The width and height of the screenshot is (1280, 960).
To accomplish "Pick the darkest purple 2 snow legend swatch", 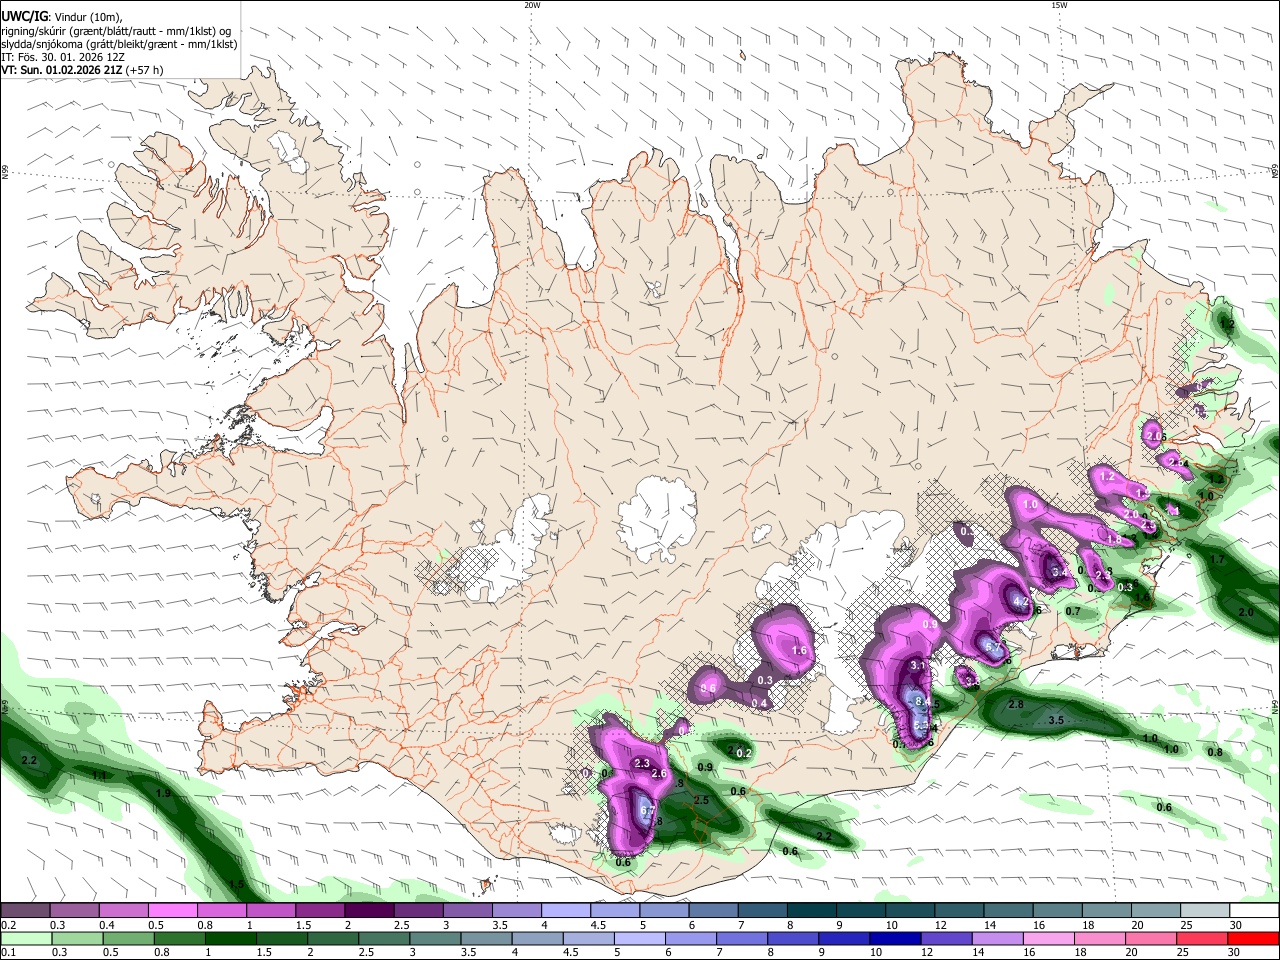I will 369,911.
